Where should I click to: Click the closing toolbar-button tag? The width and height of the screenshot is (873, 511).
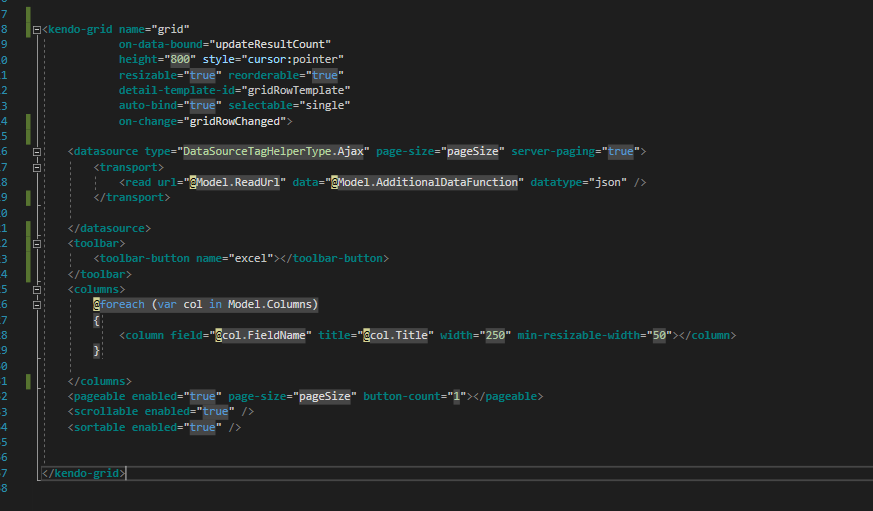tap(334, 258)
